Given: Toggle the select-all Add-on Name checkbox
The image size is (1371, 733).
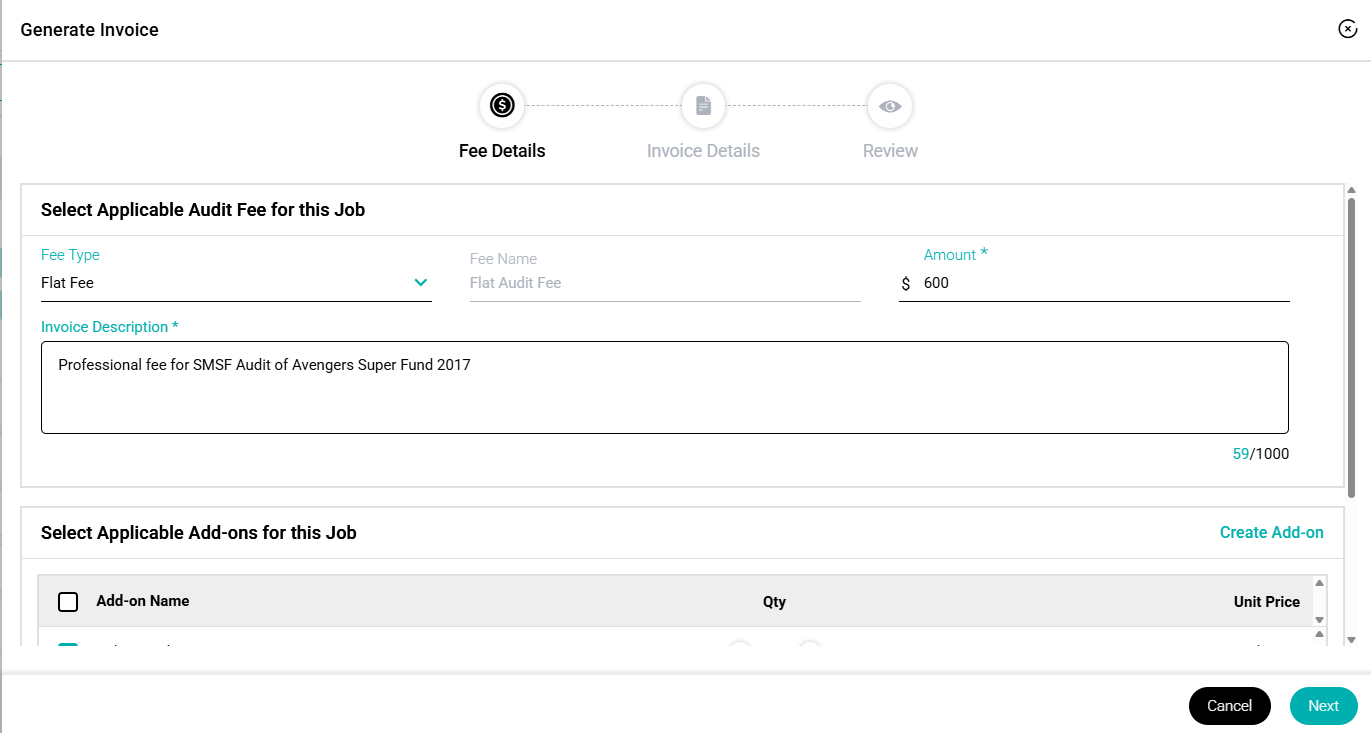Looking at the screenshot, I should pyautogui.click(x=68, y=602).
